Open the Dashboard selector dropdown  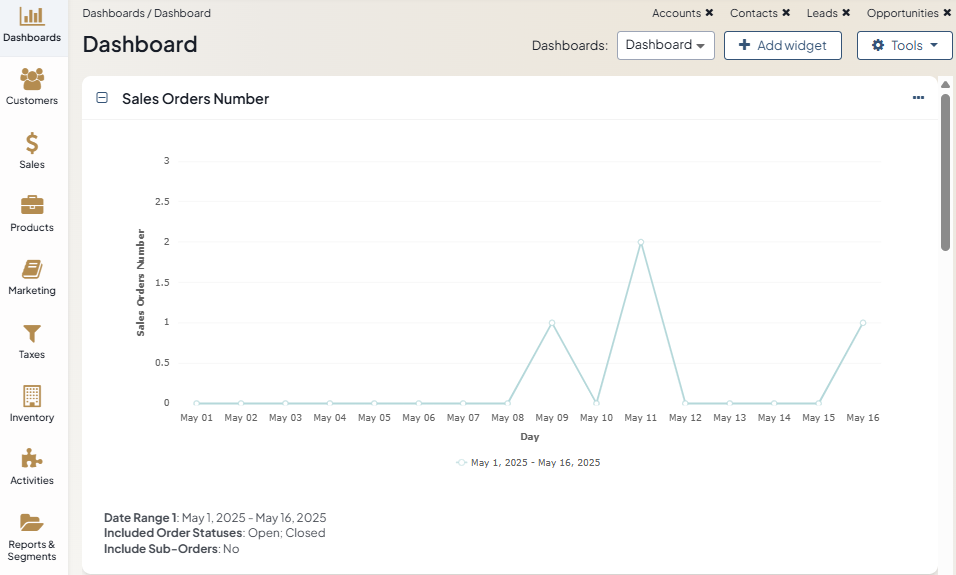coord(665,45)
